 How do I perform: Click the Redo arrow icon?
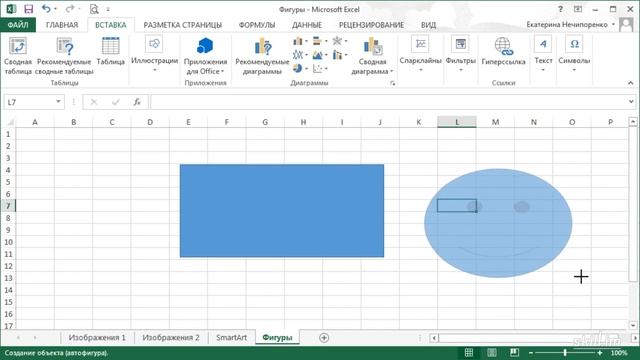(70, 9)
